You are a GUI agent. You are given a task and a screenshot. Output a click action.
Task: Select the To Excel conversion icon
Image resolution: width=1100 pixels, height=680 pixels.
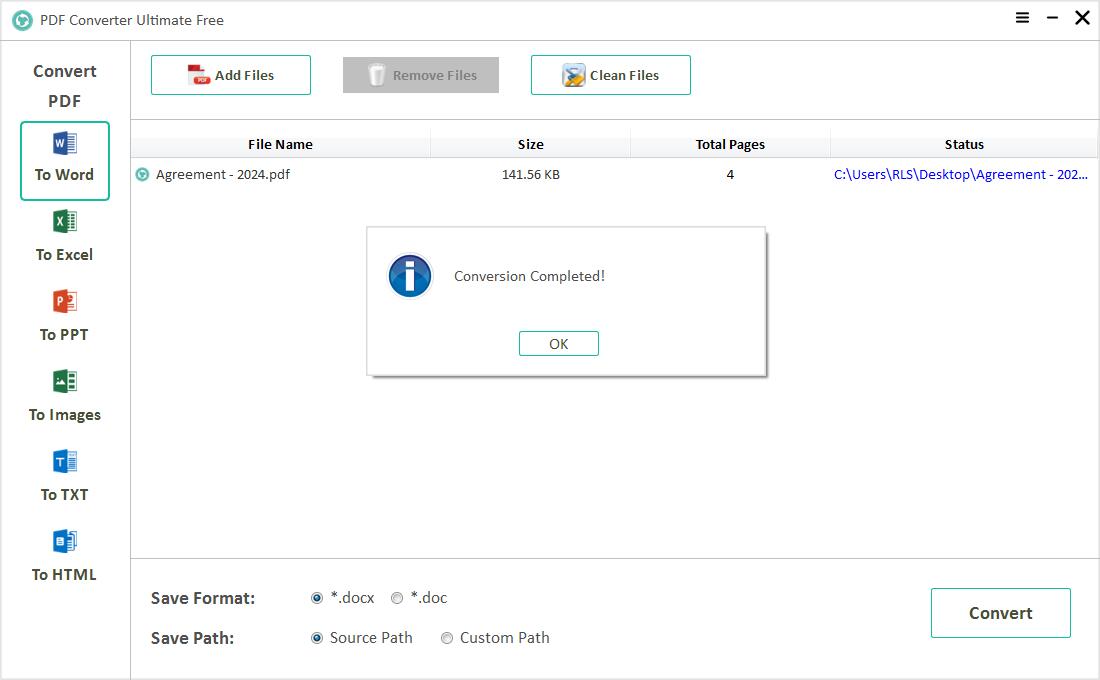[64, 222]
